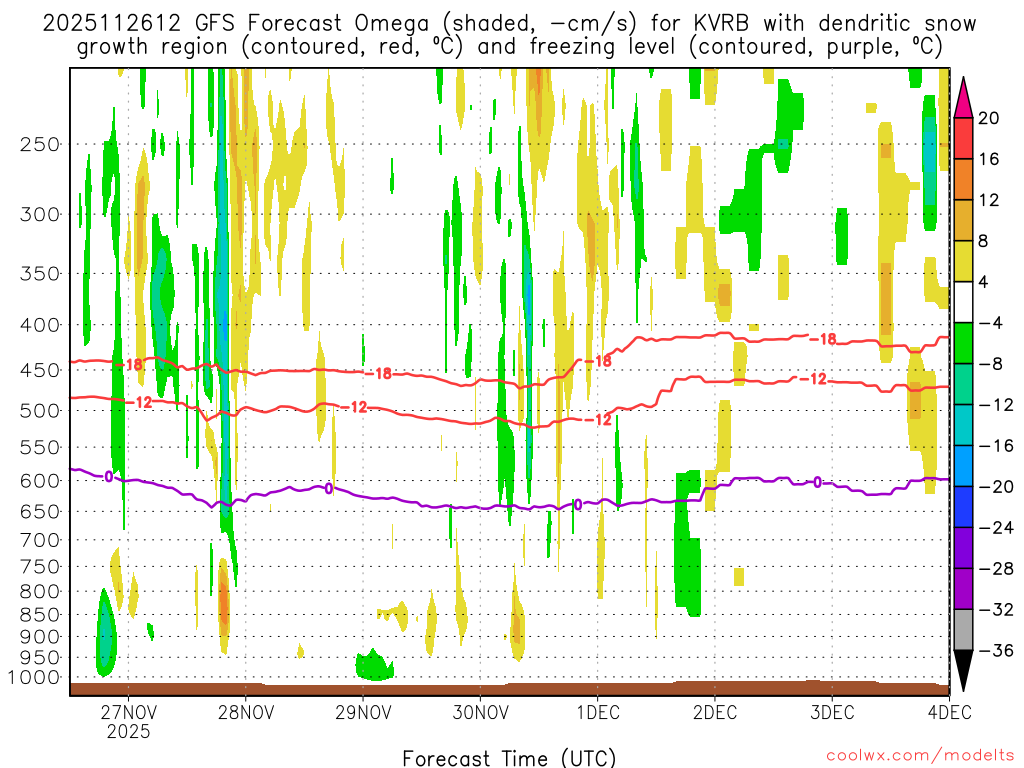
Task: Click the 400 pressure level label
Action: (40, 325)
